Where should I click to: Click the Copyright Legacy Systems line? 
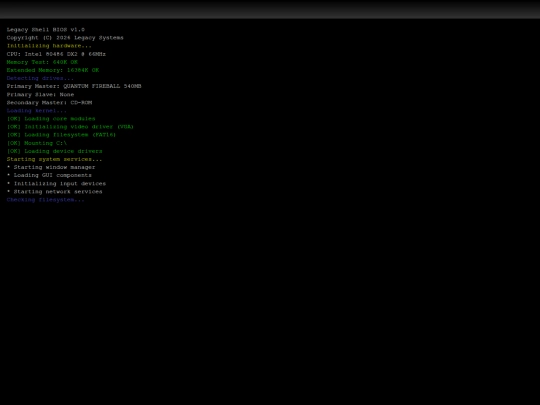pos(65,38)
